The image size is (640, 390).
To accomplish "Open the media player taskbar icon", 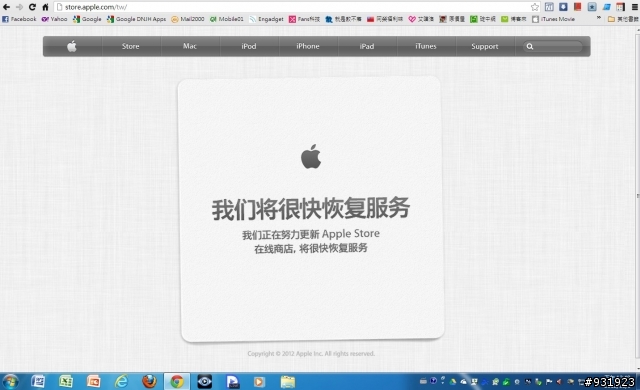I will pos(259,381).
